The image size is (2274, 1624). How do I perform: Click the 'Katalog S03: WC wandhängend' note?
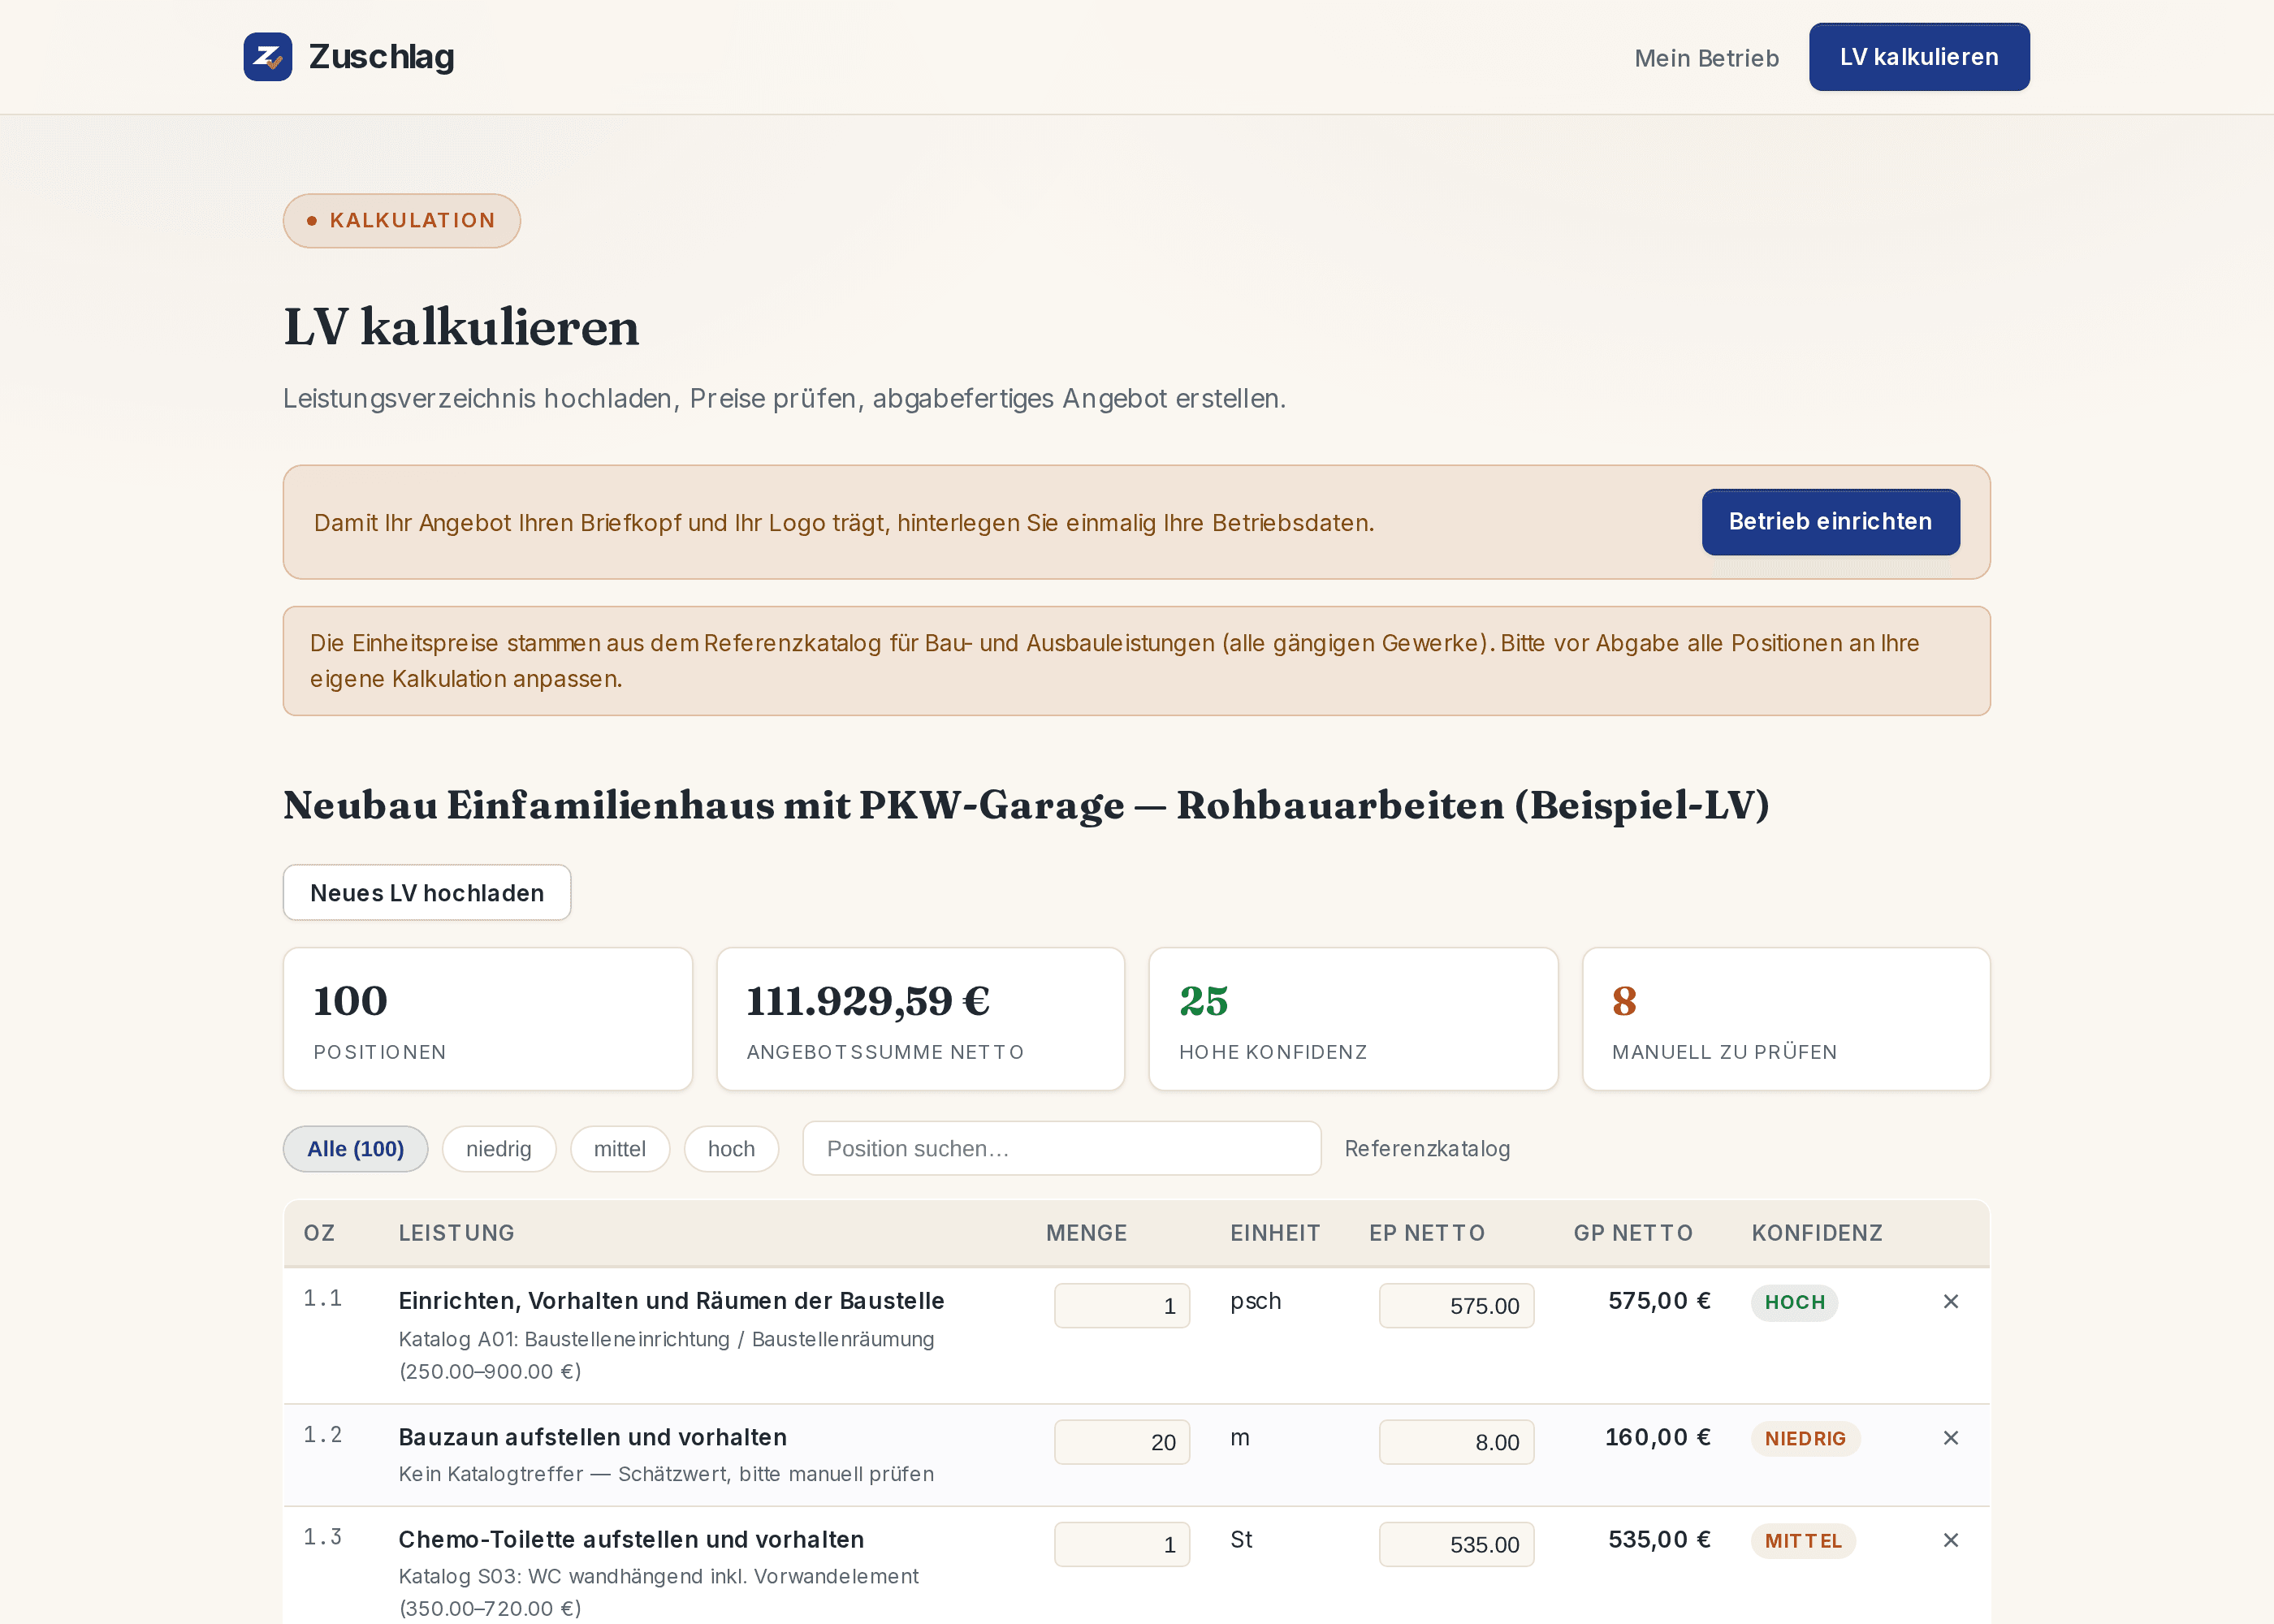pyautogui.click(x=658, y=1592)
